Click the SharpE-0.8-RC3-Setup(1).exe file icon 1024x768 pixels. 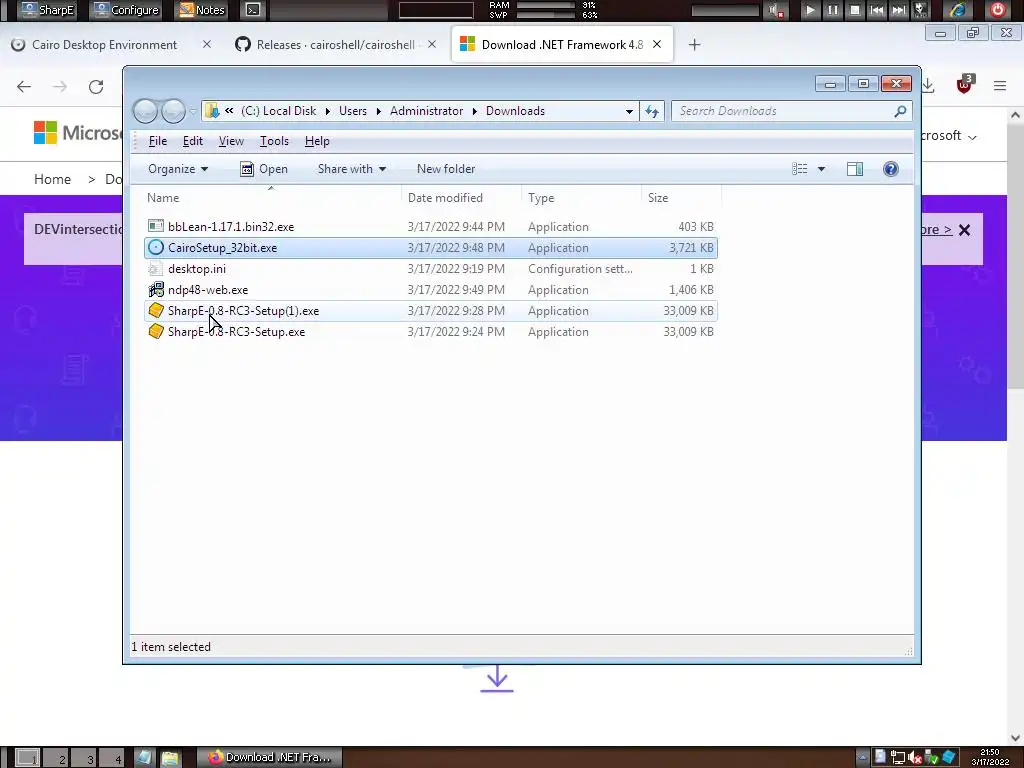click(x=155, y=310)
